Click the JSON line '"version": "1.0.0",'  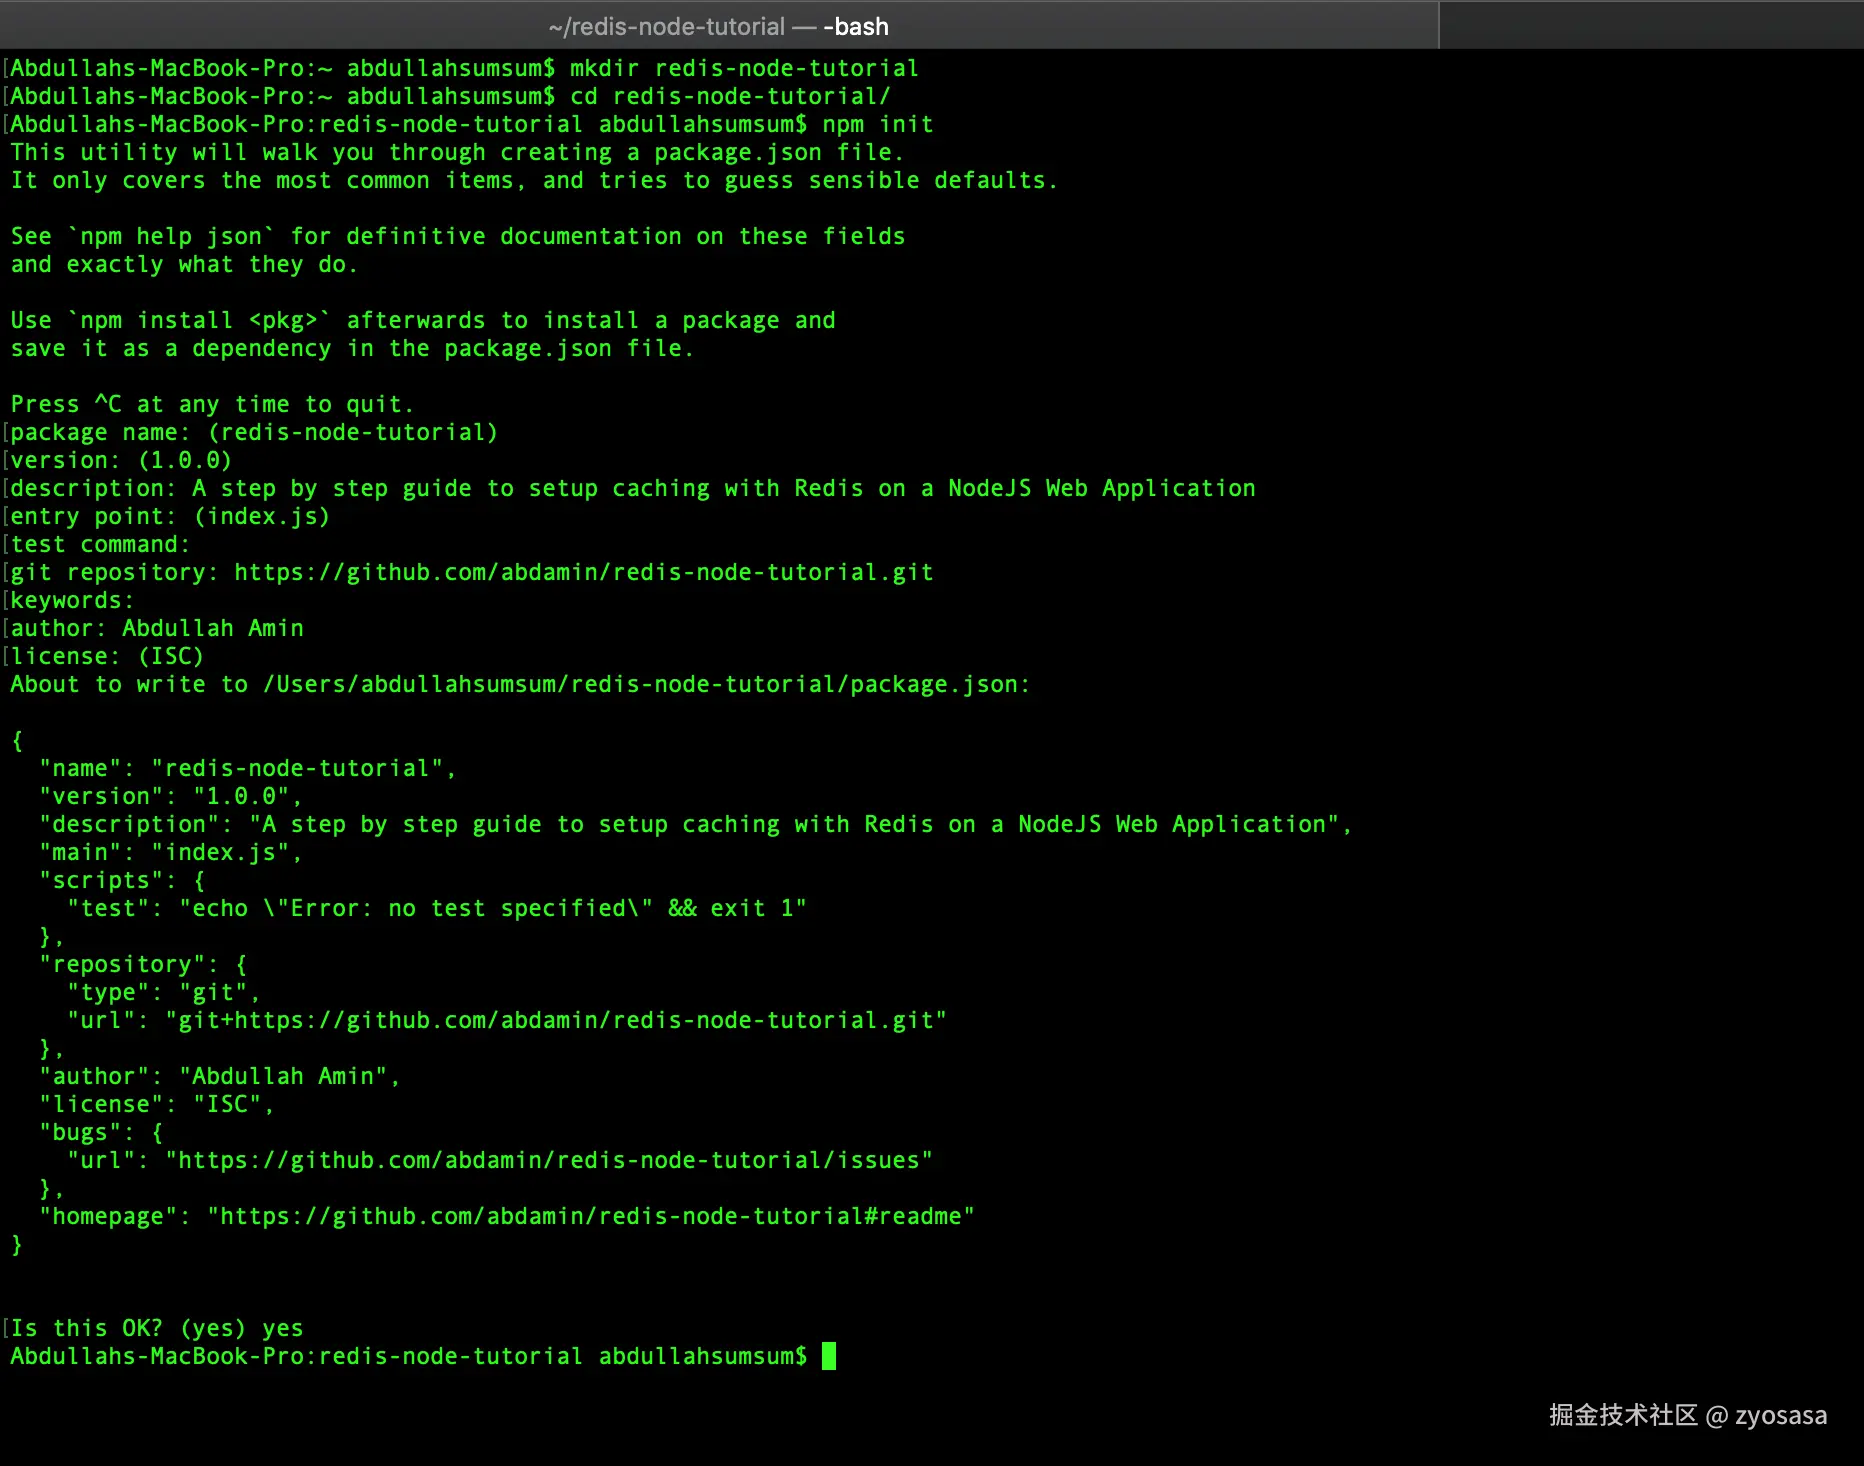click(170, 796)
